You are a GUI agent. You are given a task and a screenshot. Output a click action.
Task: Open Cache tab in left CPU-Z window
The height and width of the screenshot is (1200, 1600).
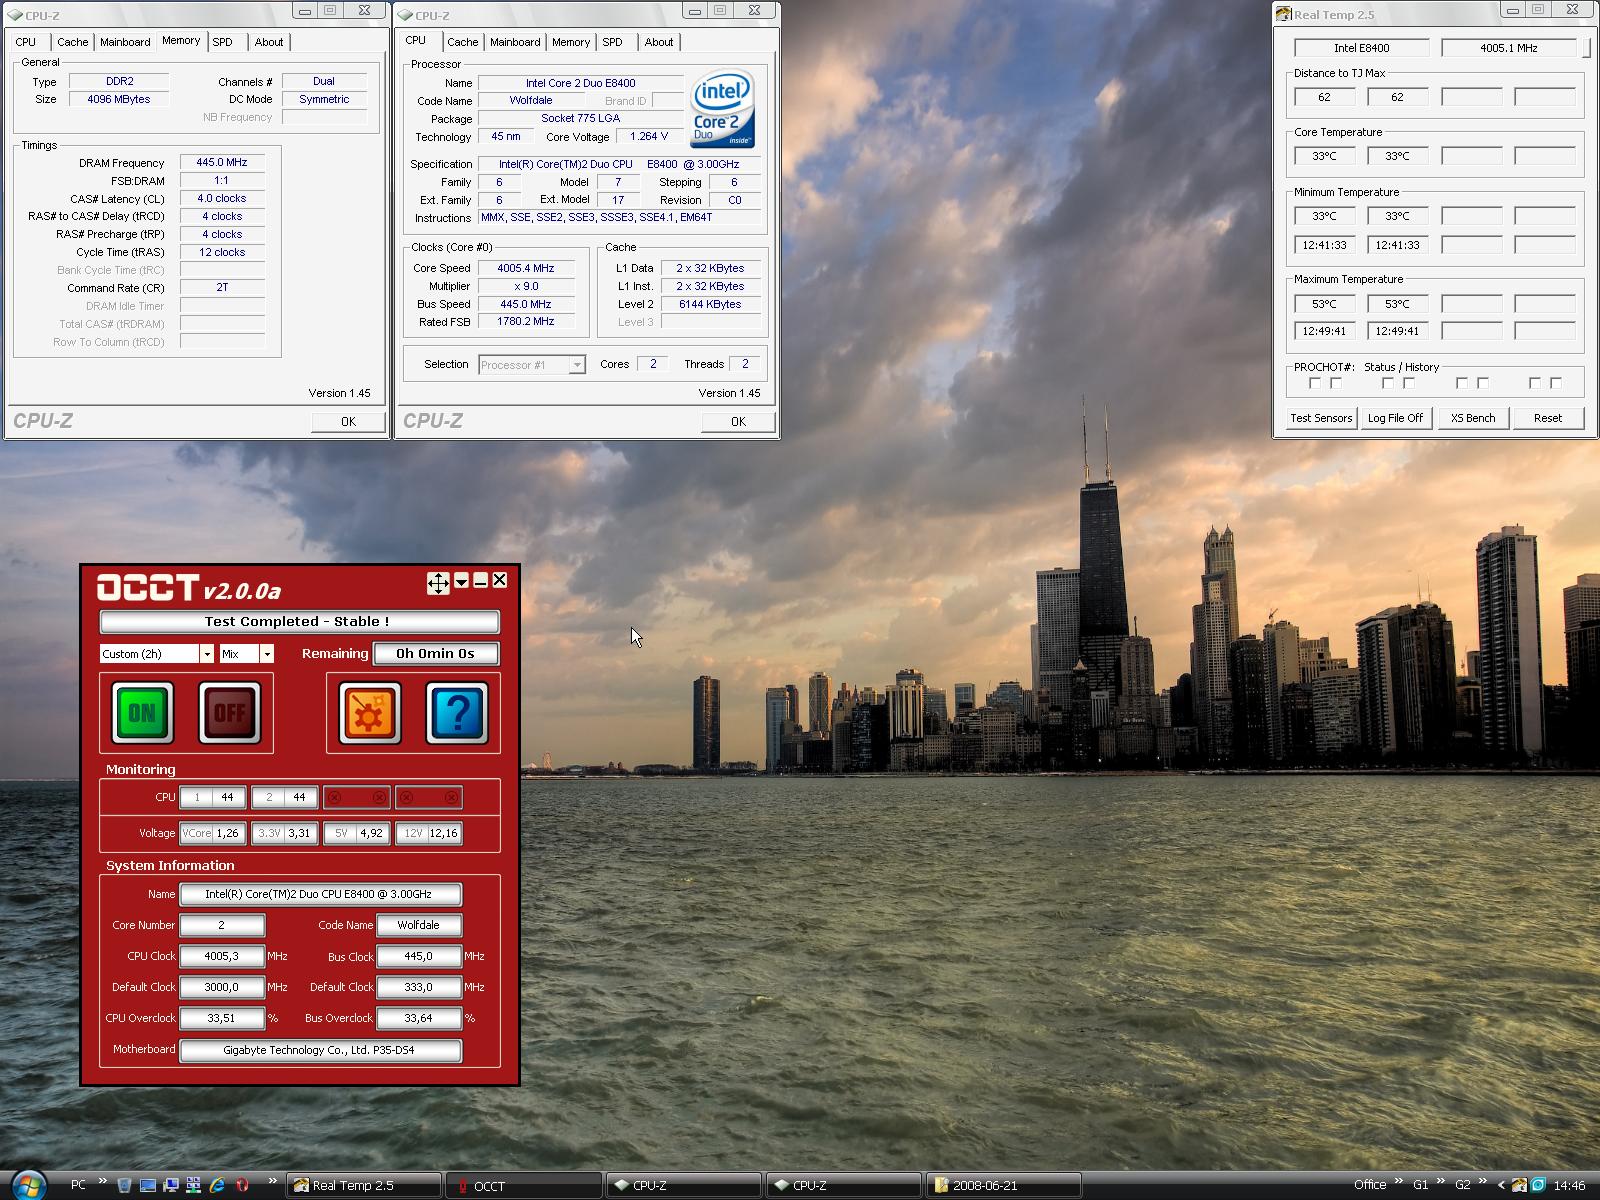[72, 42]
